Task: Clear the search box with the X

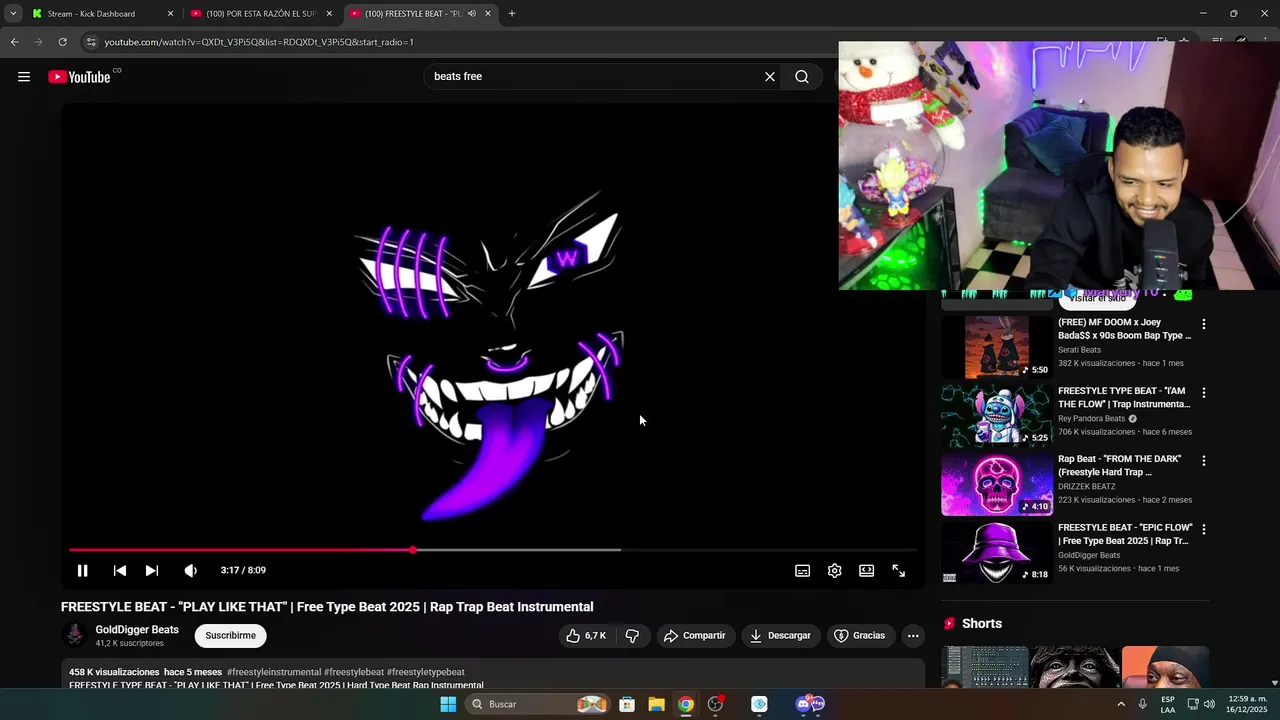Action: point(770,77)
